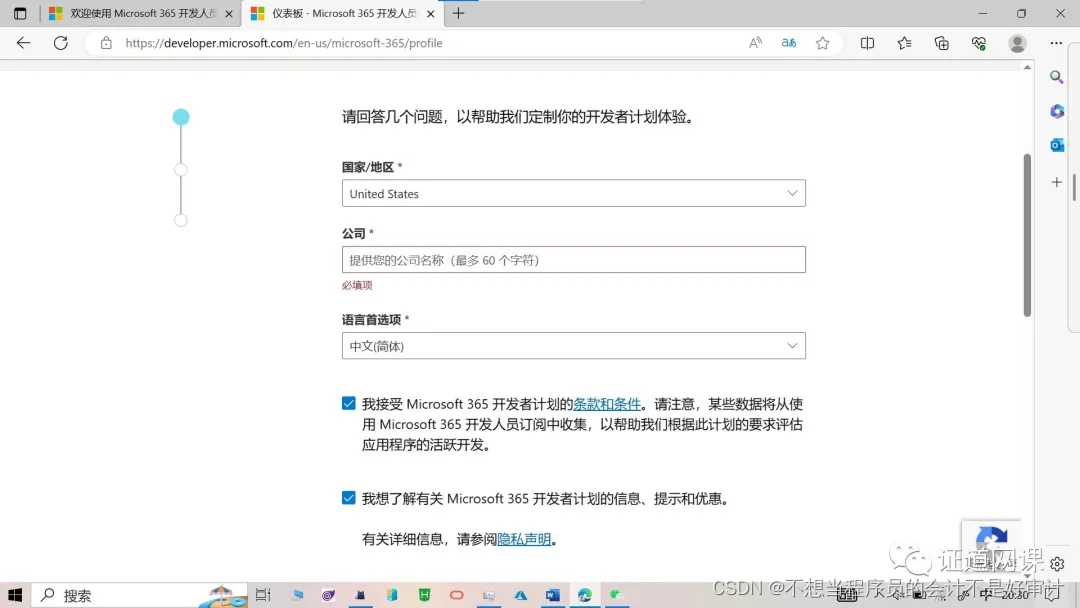Viewport: 1080px width, 608px height.
Task: Click the first progress step circle
Action: 180,117
